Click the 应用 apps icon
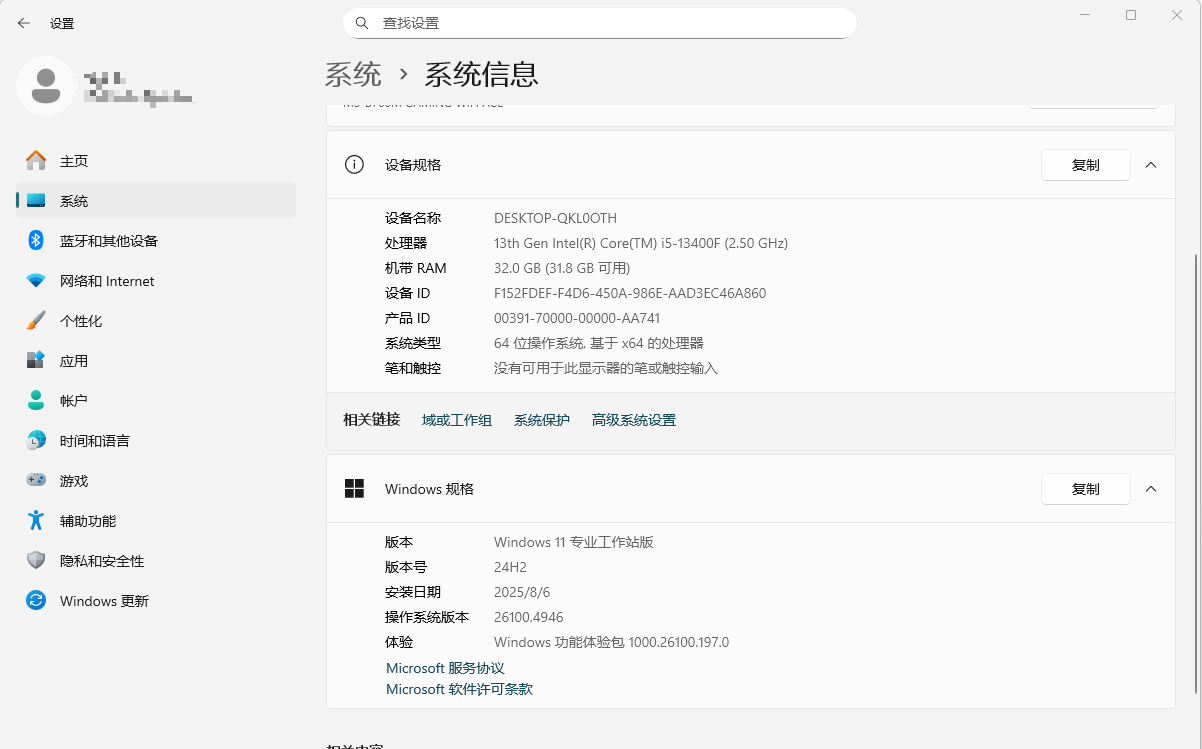This screenshot has height=749, width=1202. click(36, 361)
